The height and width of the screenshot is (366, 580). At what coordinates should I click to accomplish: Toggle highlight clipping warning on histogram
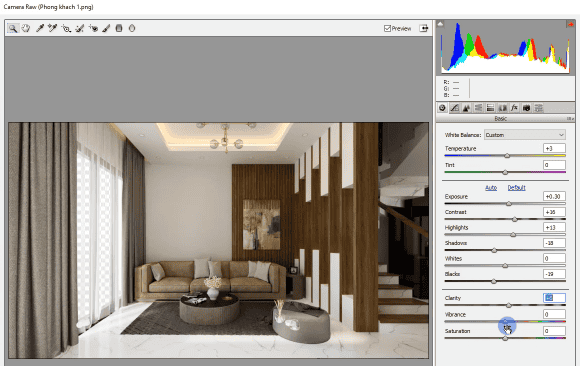[570, 24]
